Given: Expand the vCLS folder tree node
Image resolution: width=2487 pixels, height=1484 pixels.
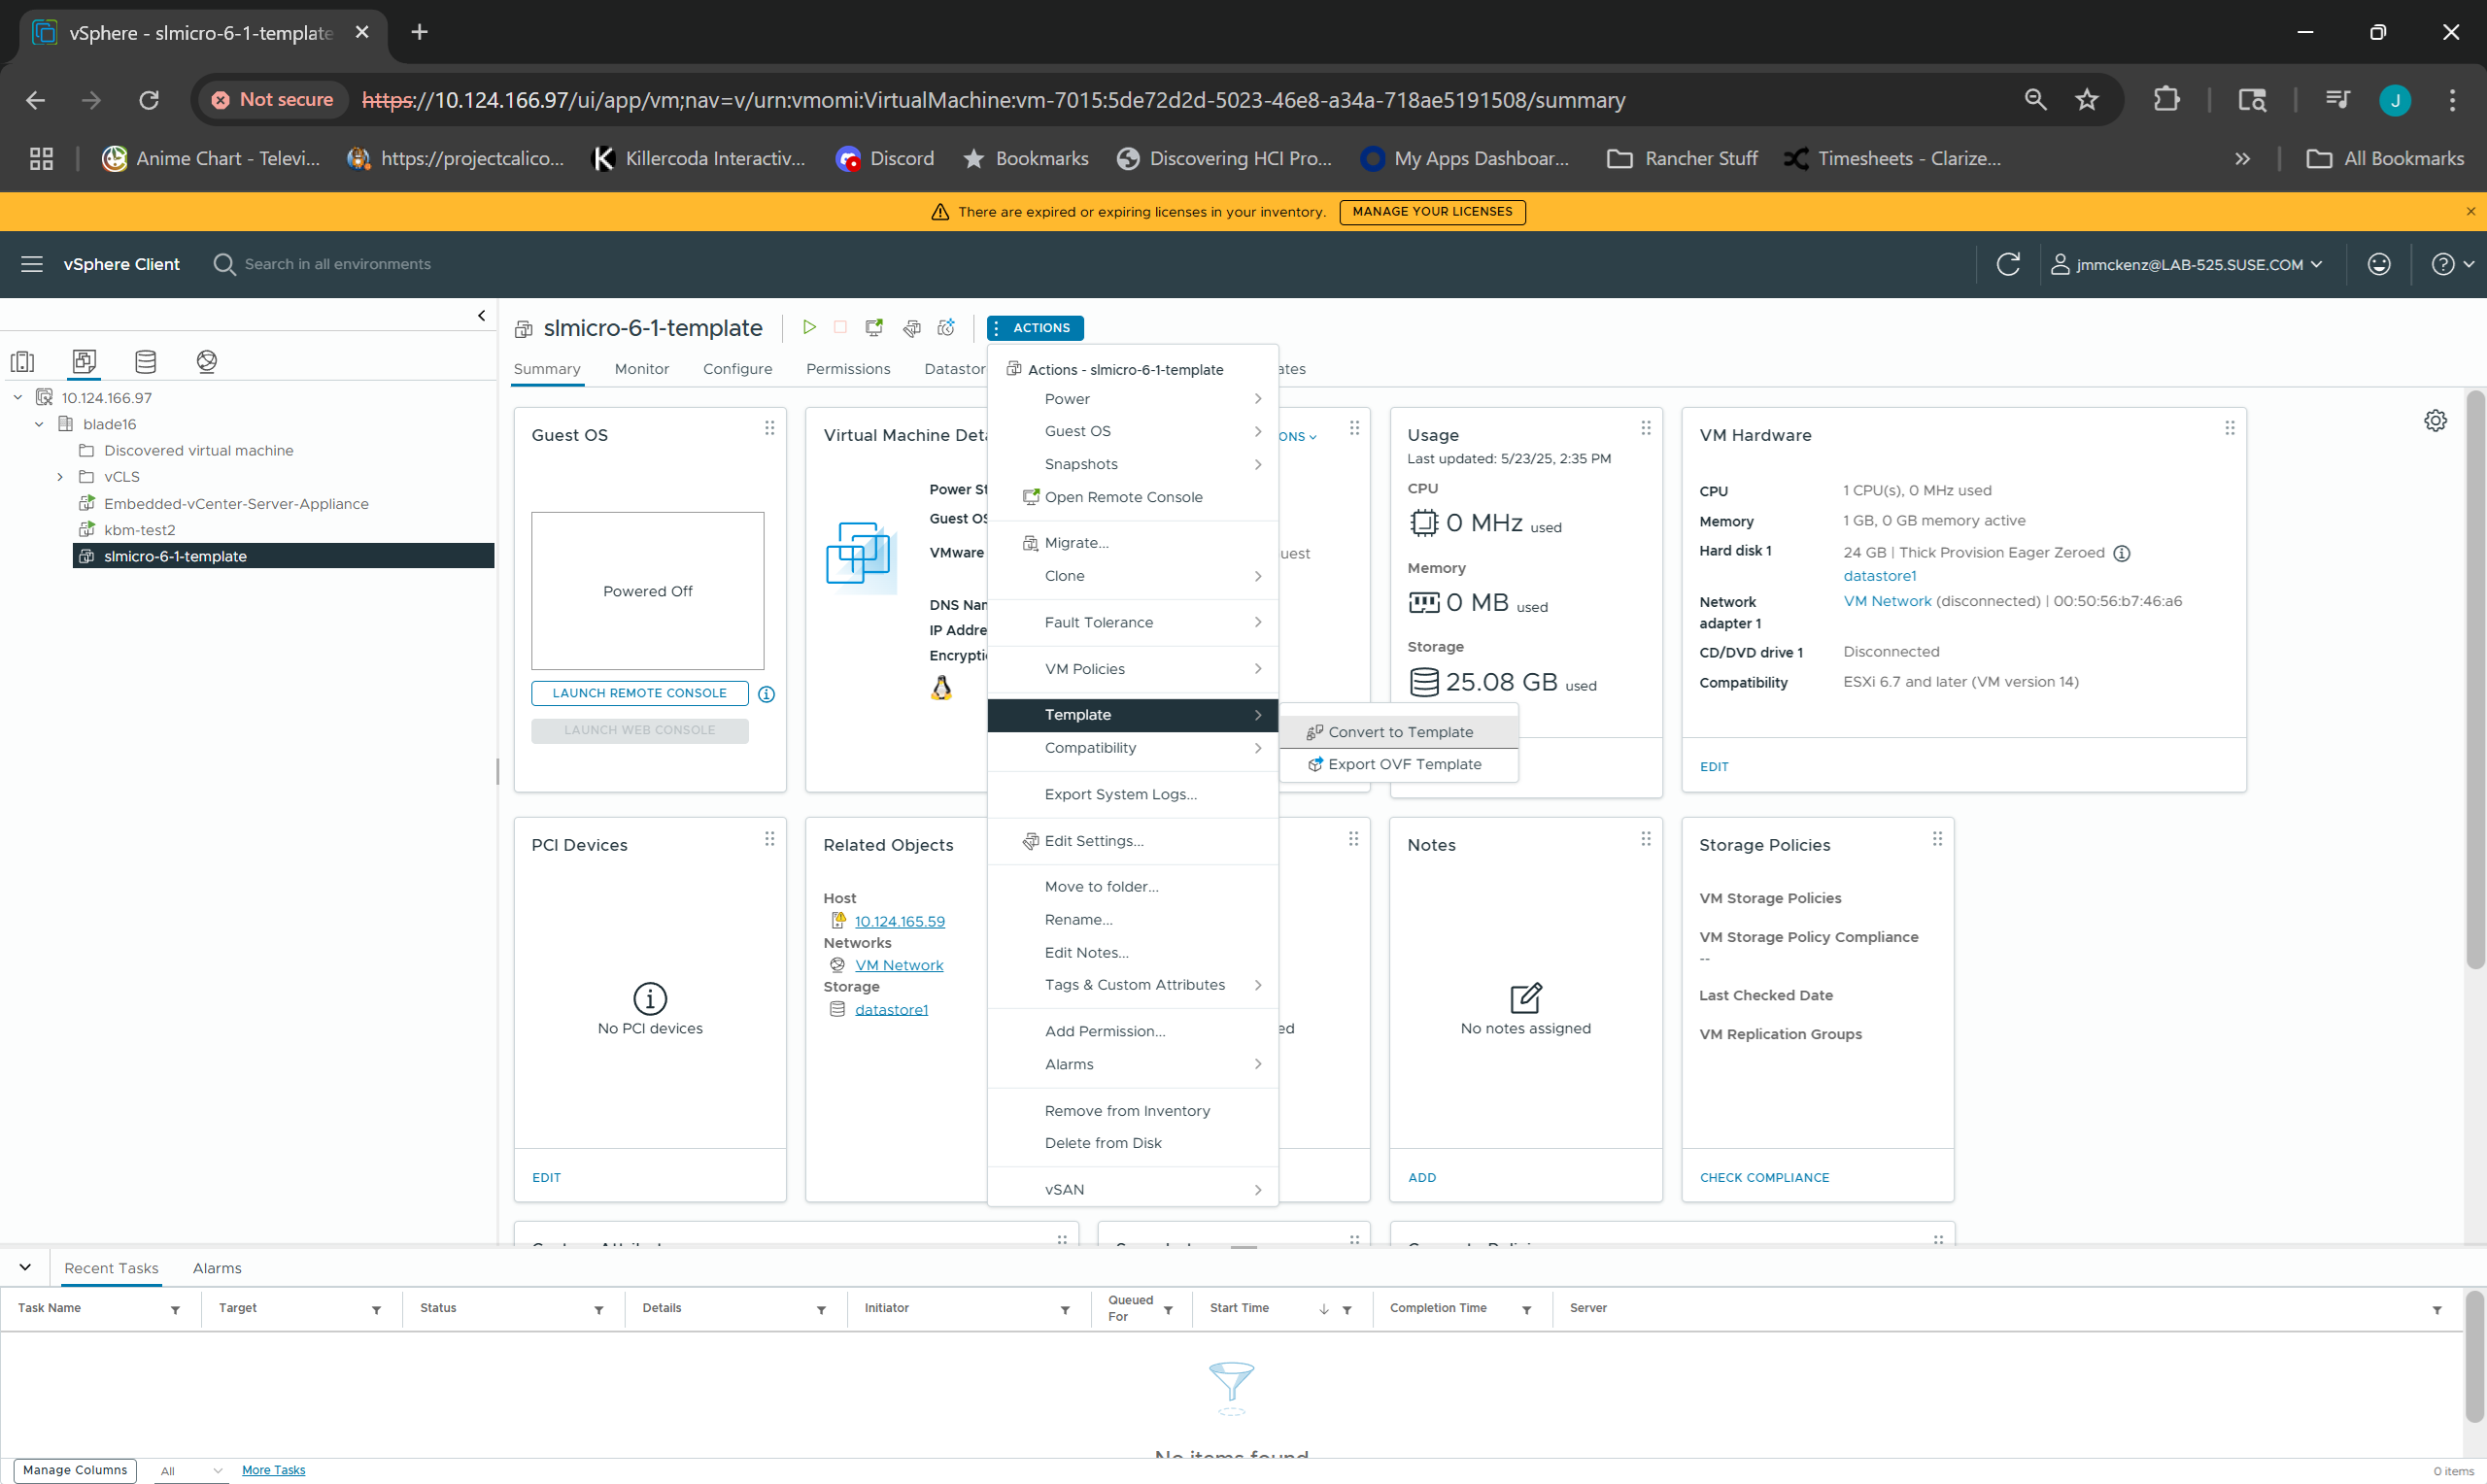Looking at the screenshot, I should tap(60, 477).
